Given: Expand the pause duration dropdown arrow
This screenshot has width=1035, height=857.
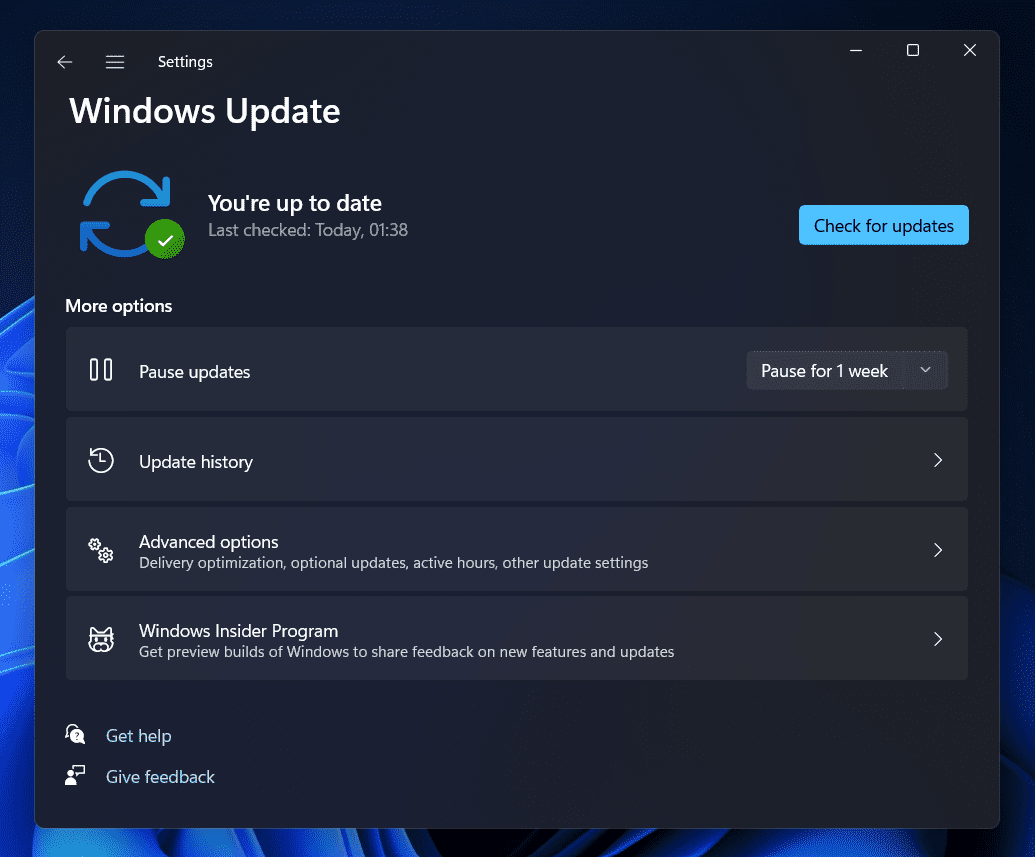Looking at the screenshot, I should (925, 371).
